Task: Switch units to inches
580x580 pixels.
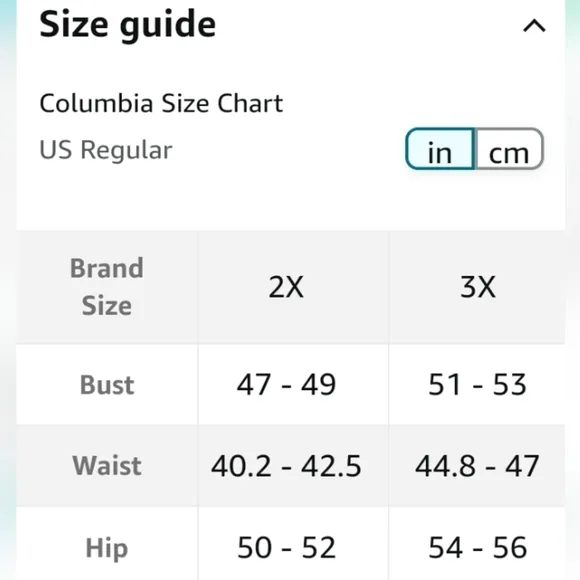Action: tap(440, 149)
